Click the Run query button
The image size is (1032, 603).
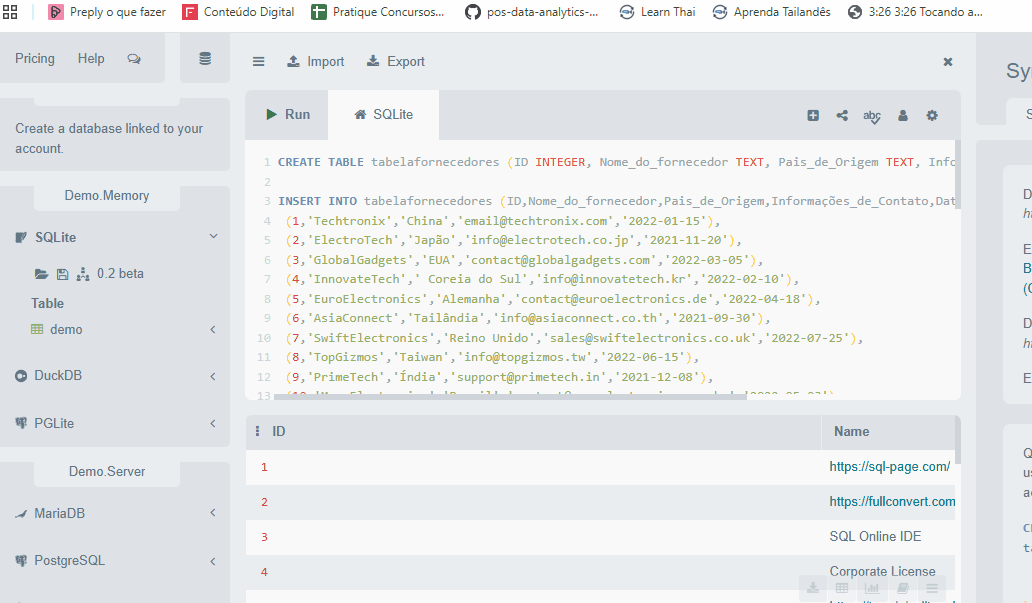[288, 115]
